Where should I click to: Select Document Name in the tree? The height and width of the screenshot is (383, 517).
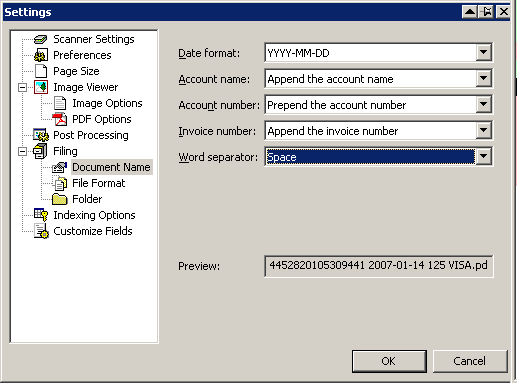pos(112,167)
